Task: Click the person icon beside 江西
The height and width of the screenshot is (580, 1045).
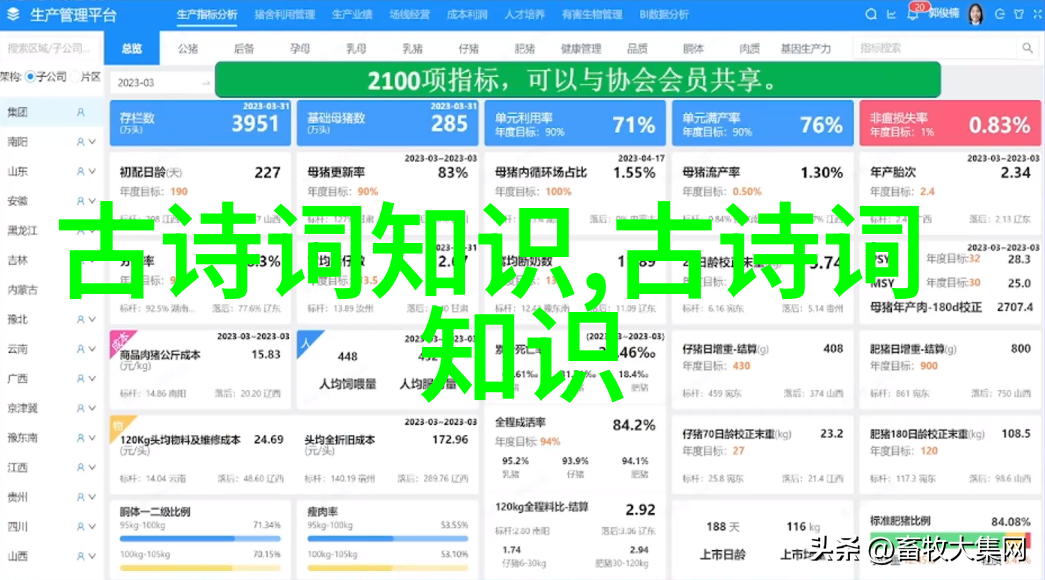Action: pyautogui.click(x=81, y=467)
